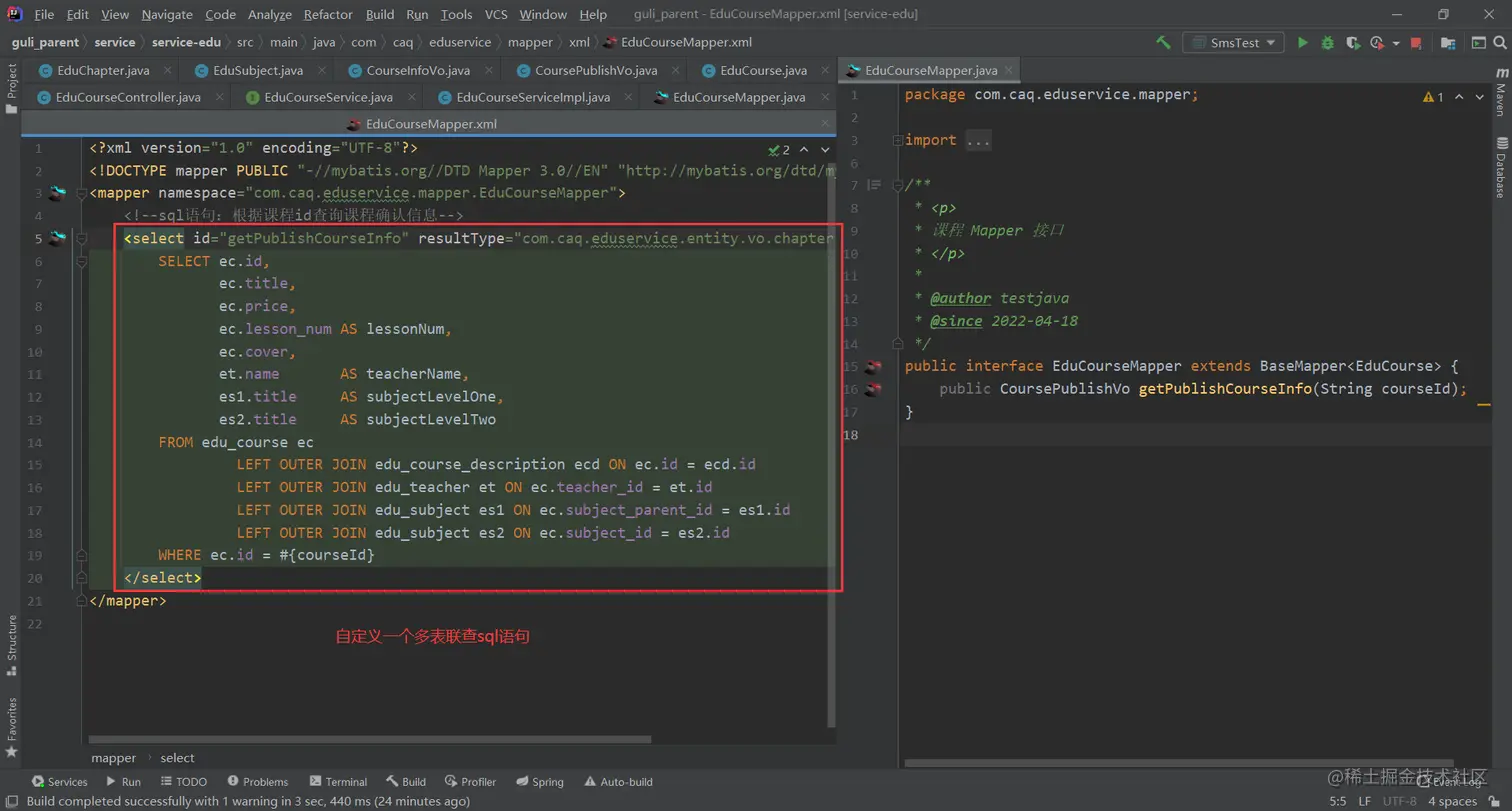This screenshot has width=1512, height=811.
Task: Collapse the fold marker at the closing mapper tag on line 21
Action: (x=81, y=601)
